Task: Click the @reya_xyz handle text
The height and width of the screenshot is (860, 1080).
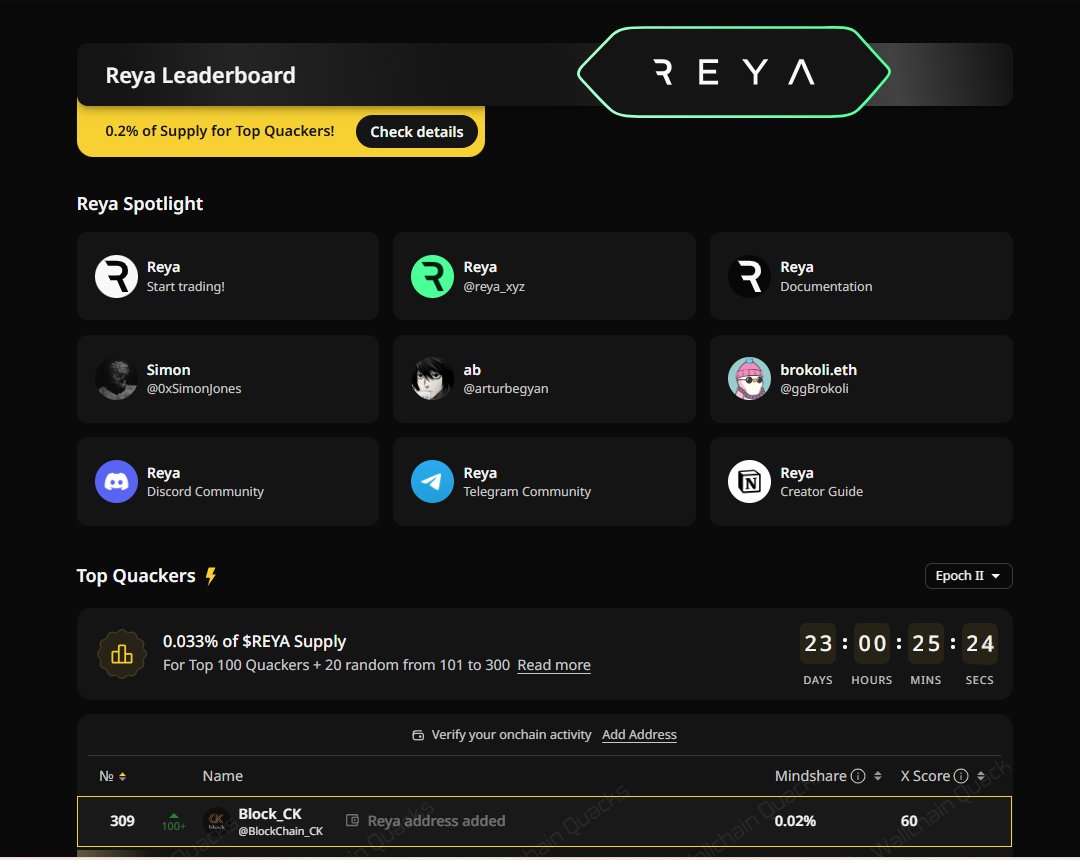Action: point(494,286)
